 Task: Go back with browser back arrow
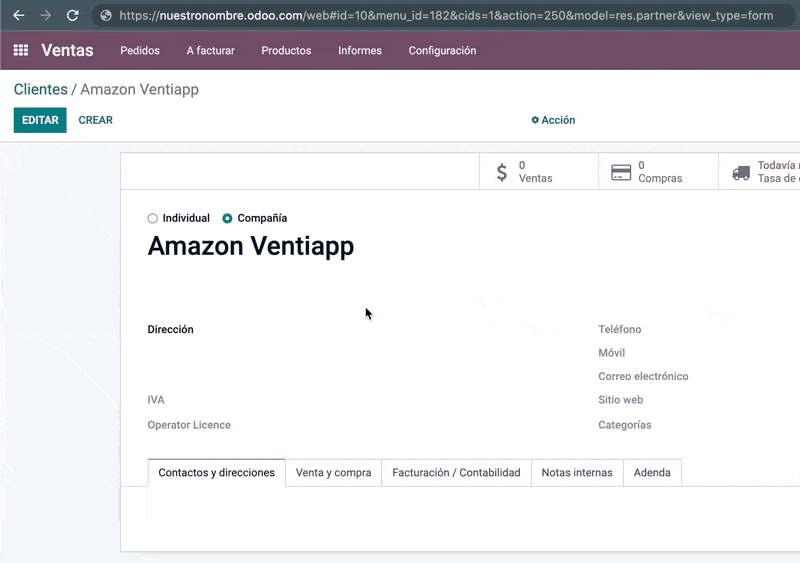[x=19, y=15]
